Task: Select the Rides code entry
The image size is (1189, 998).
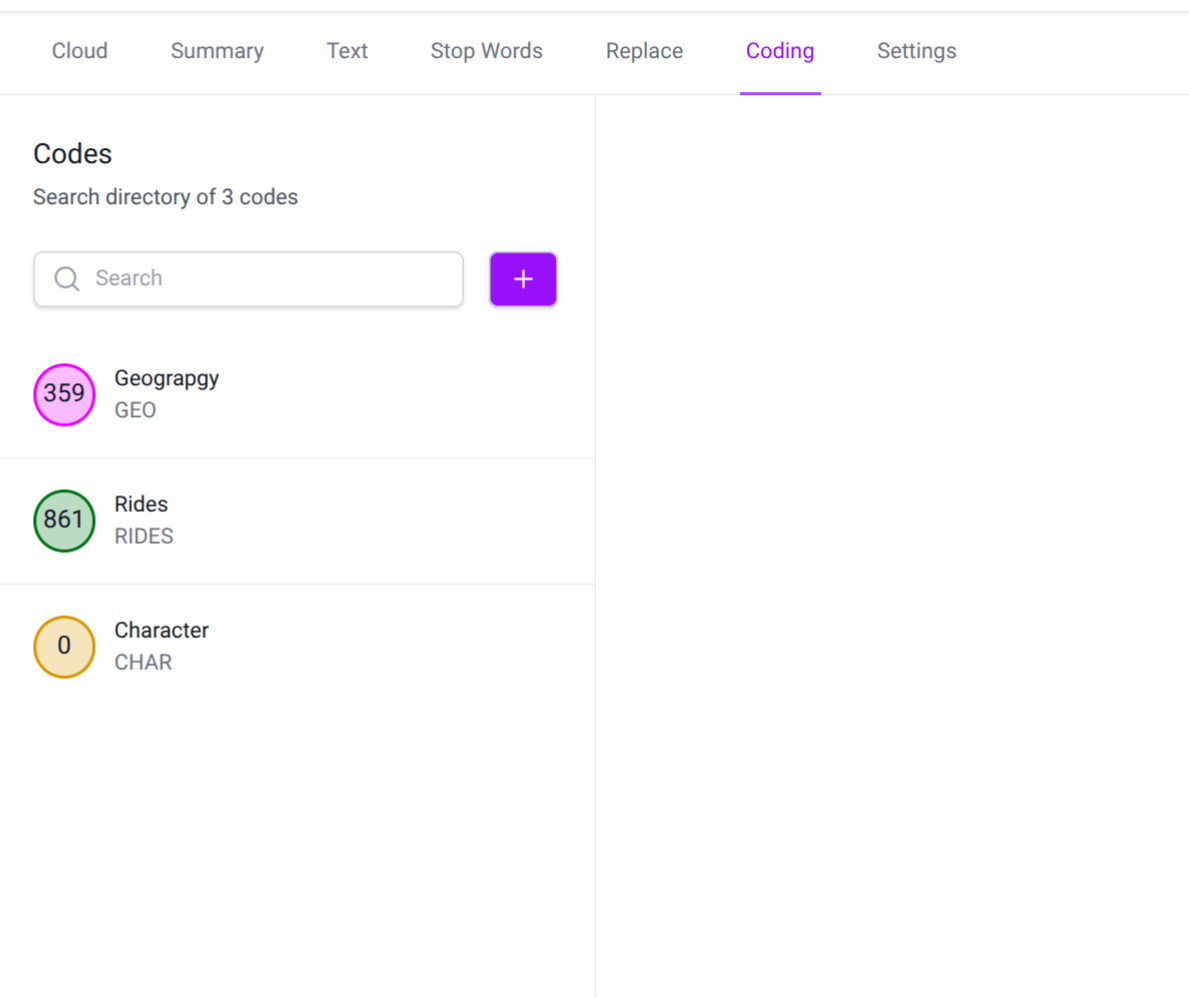Action: tap(297, 521)
